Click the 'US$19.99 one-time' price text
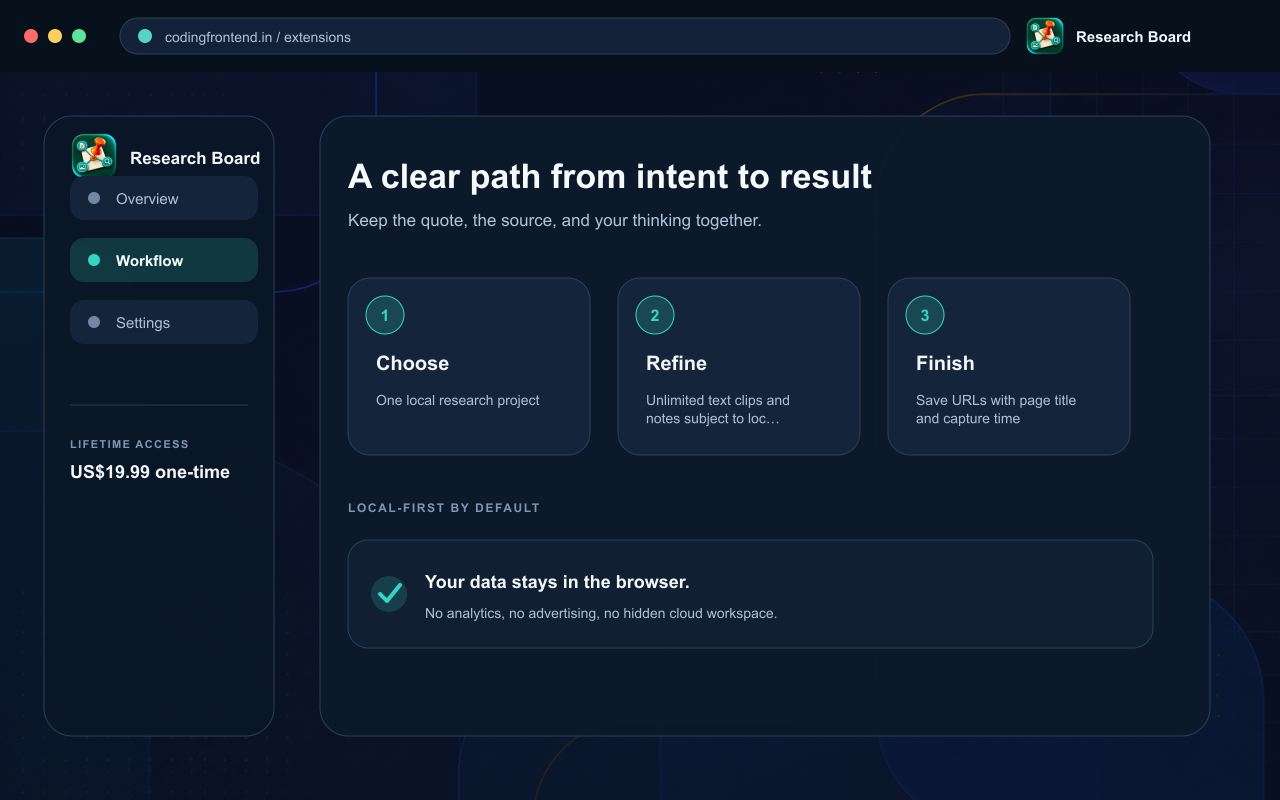This screenshot has width=1280, height=800. [x=150, y=472]
